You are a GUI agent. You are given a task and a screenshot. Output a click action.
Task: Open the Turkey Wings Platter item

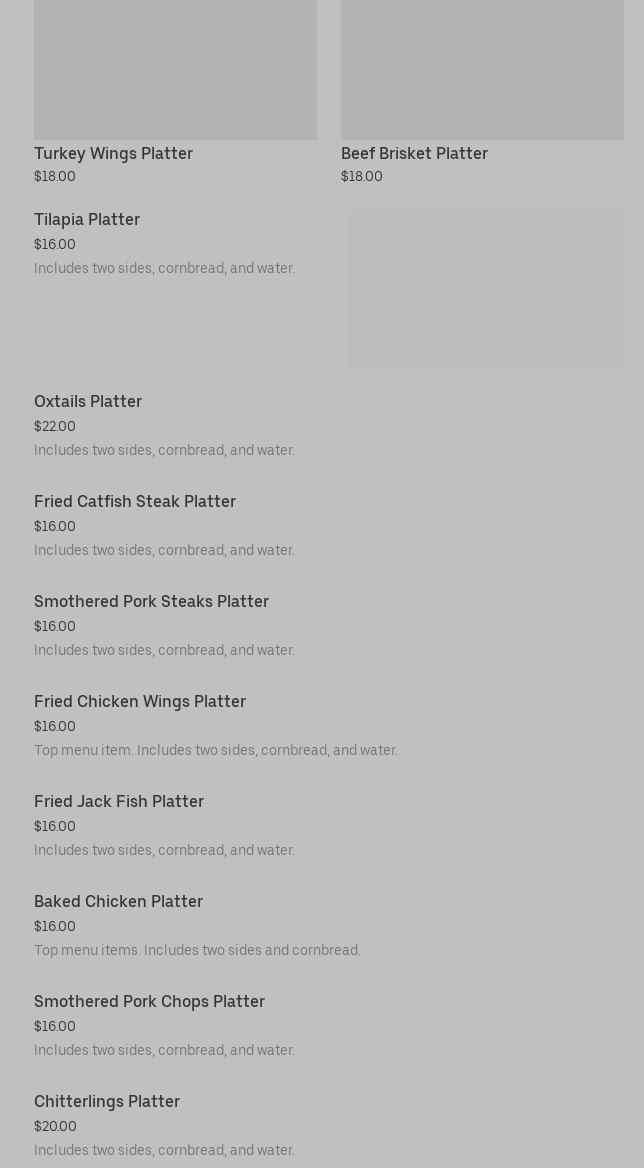pyautogui.click(x=113, y=153)
